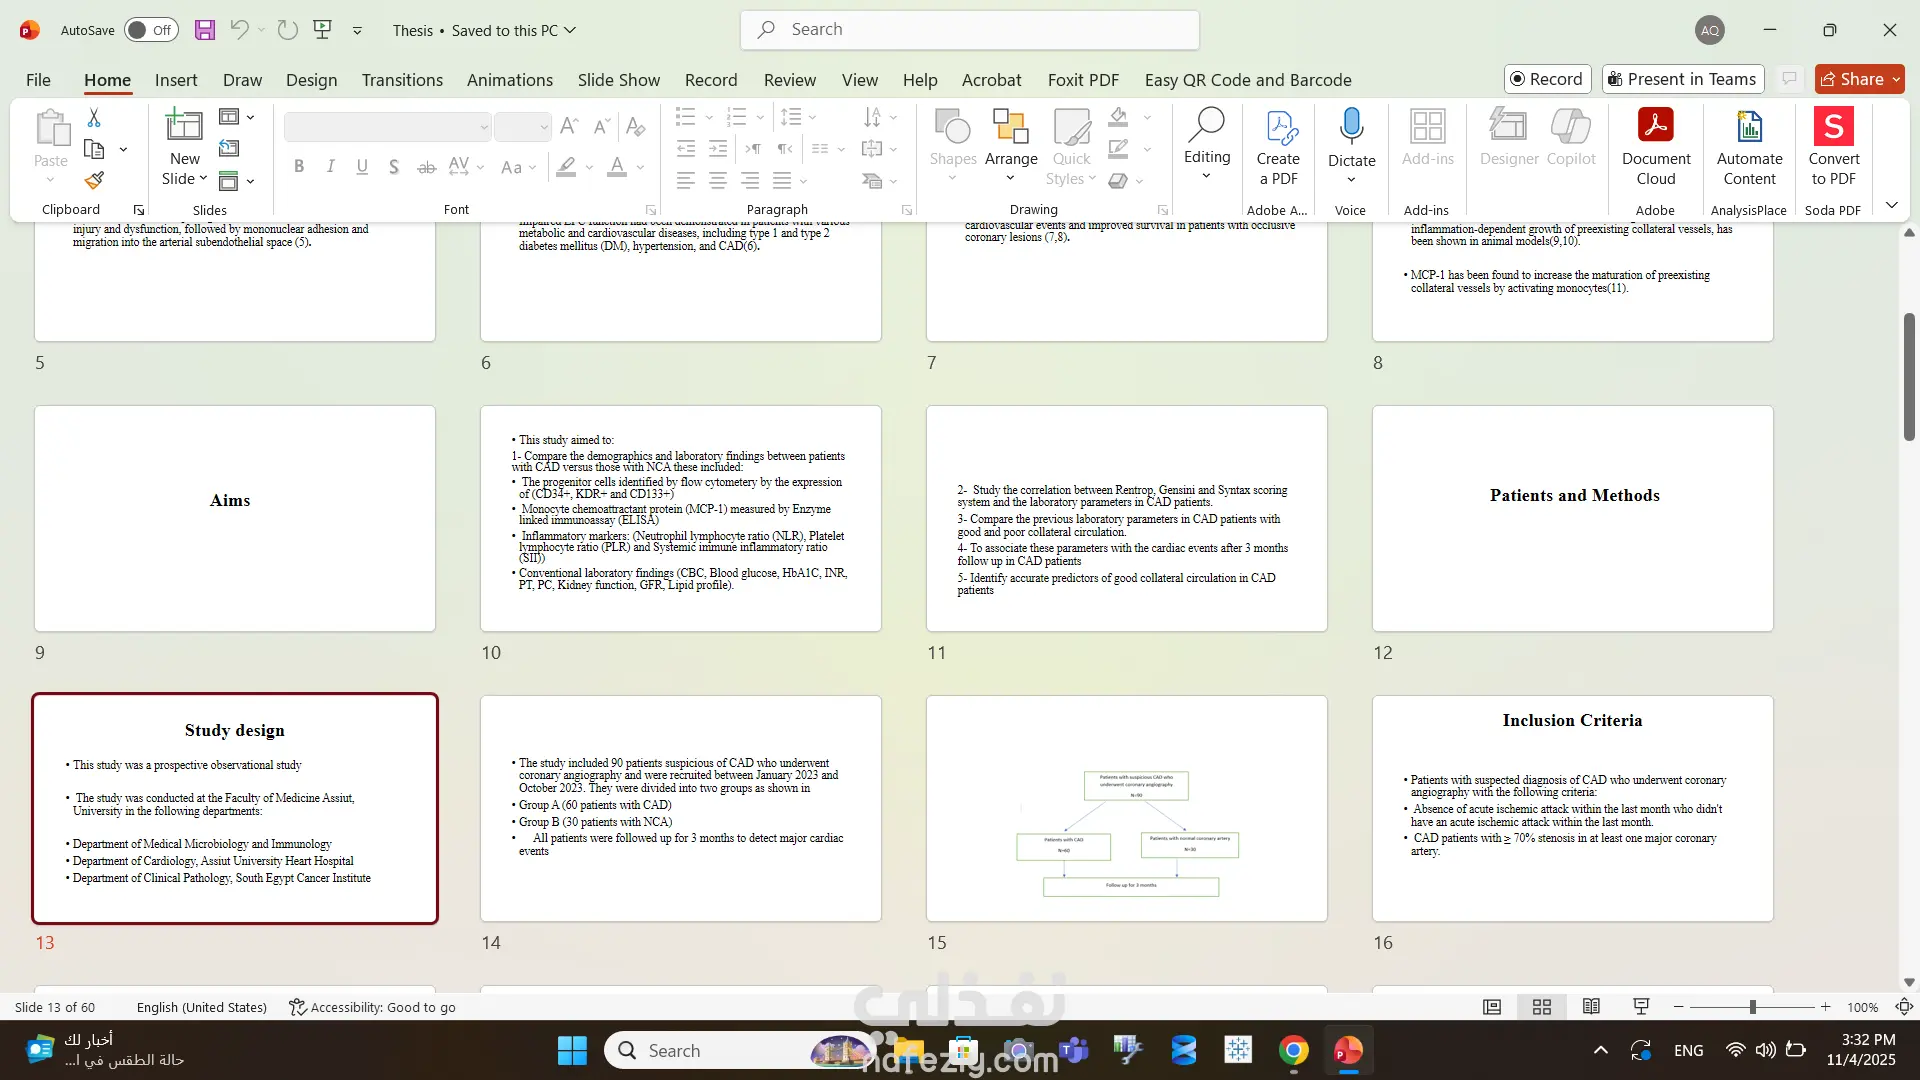
Task: Open the Reading View in status bar
Action: click(x=1591, y=1007)
